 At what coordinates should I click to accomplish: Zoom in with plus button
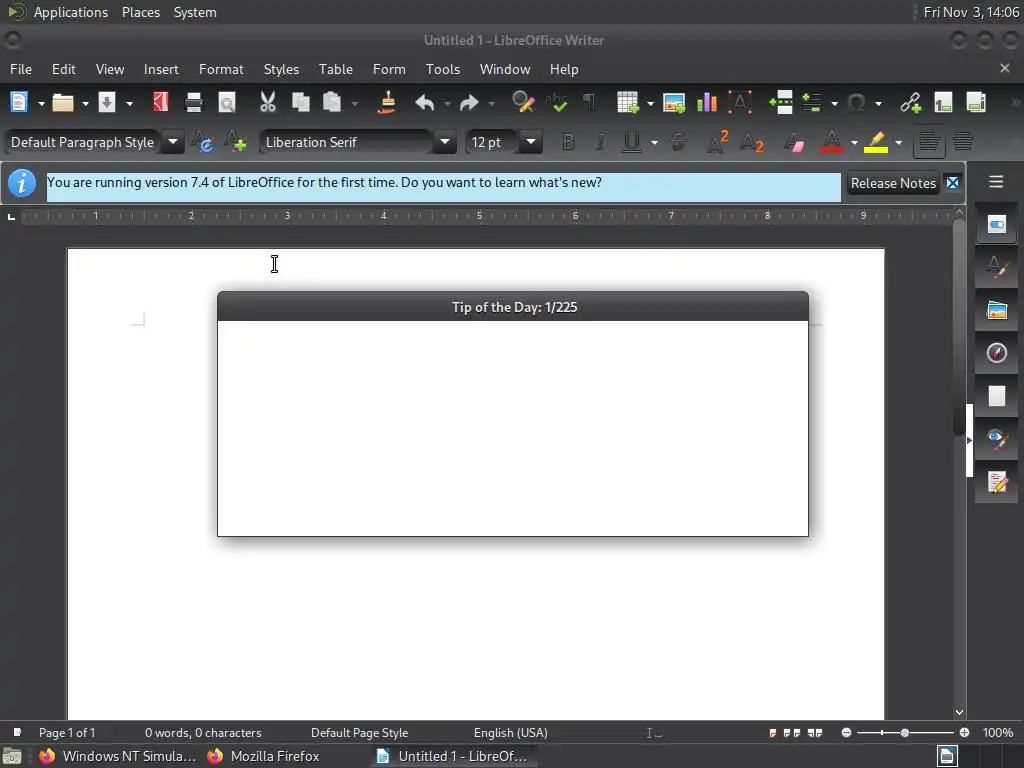tap(965, 733)
